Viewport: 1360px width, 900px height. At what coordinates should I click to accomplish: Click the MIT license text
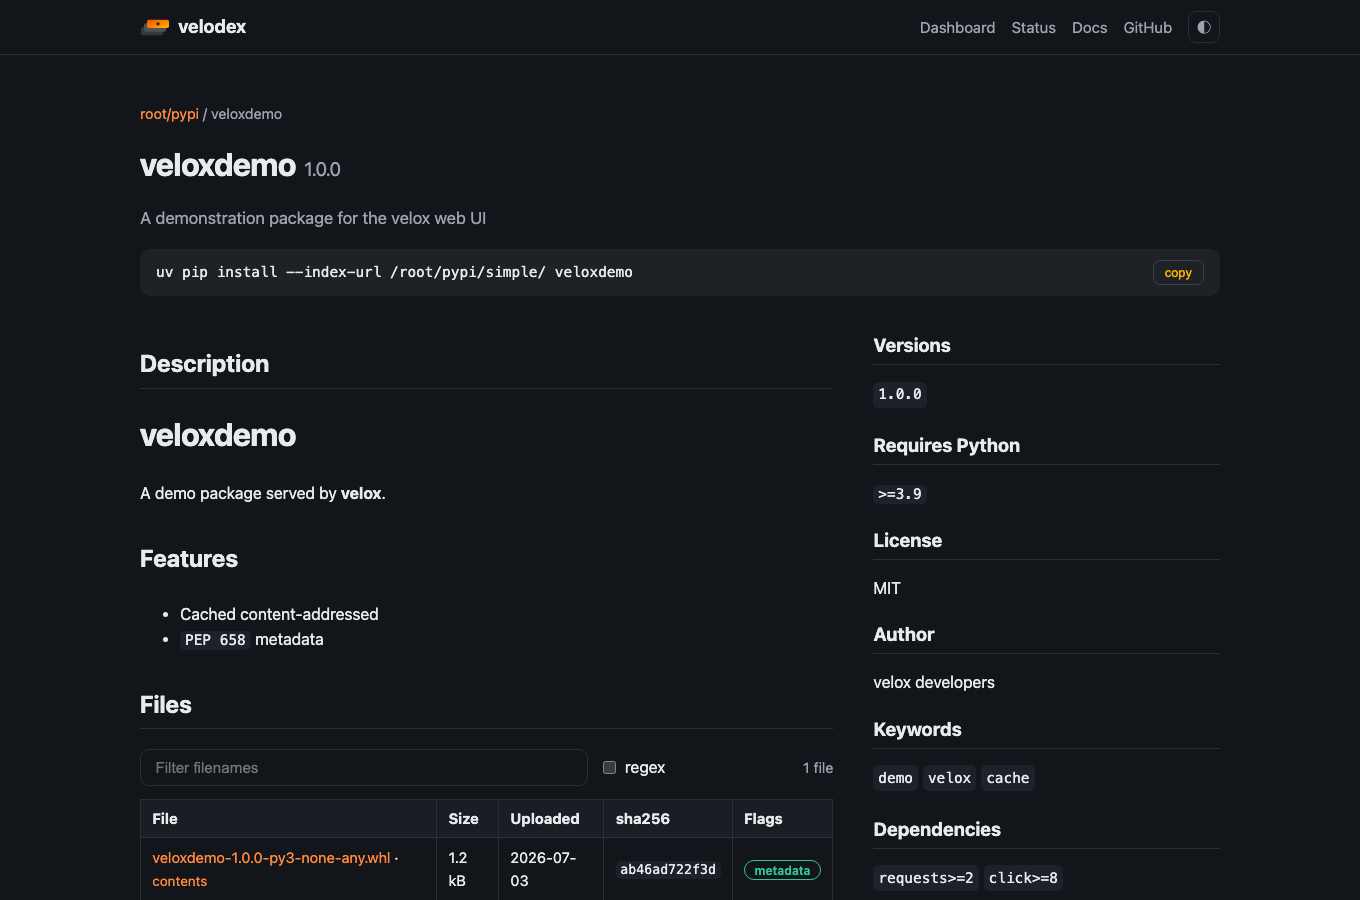(887, 588)
